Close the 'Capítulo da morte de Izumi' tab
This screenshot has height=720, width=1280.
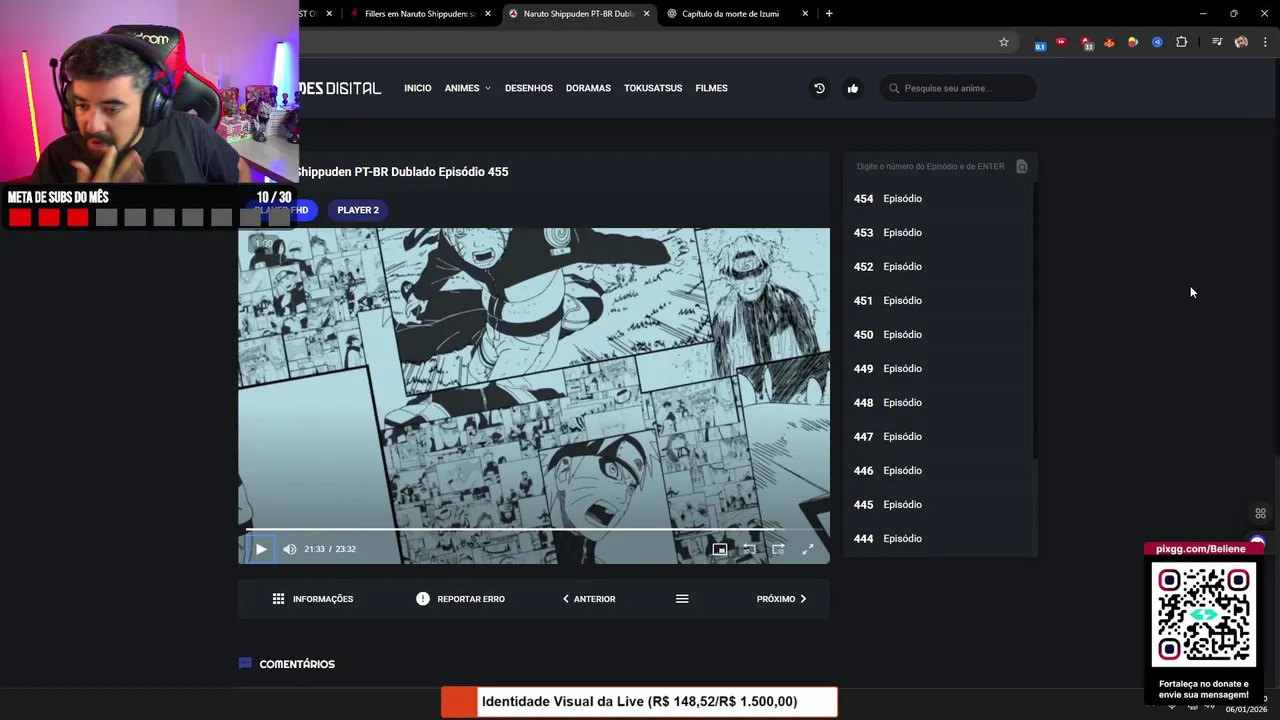tap(805, 14)
